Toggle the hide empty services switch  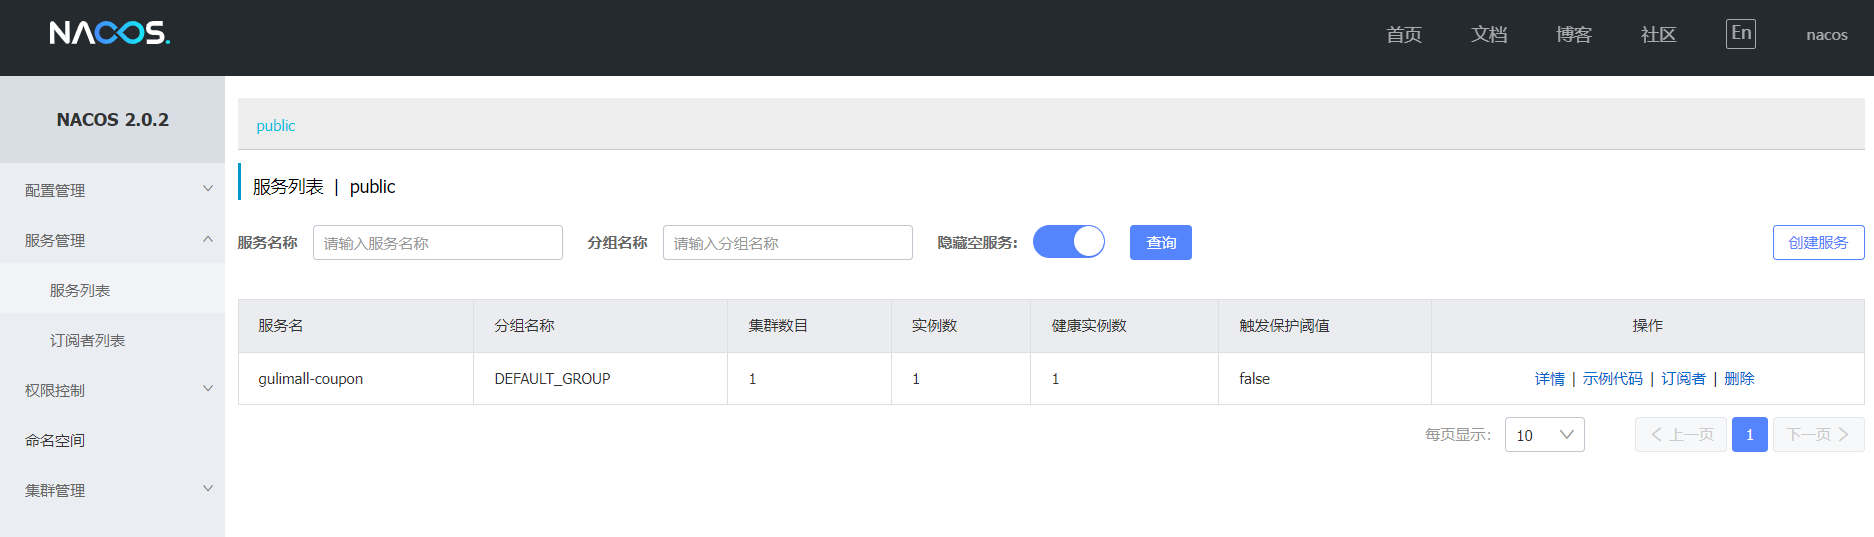pyautogui.click(x=1068, y=242)
